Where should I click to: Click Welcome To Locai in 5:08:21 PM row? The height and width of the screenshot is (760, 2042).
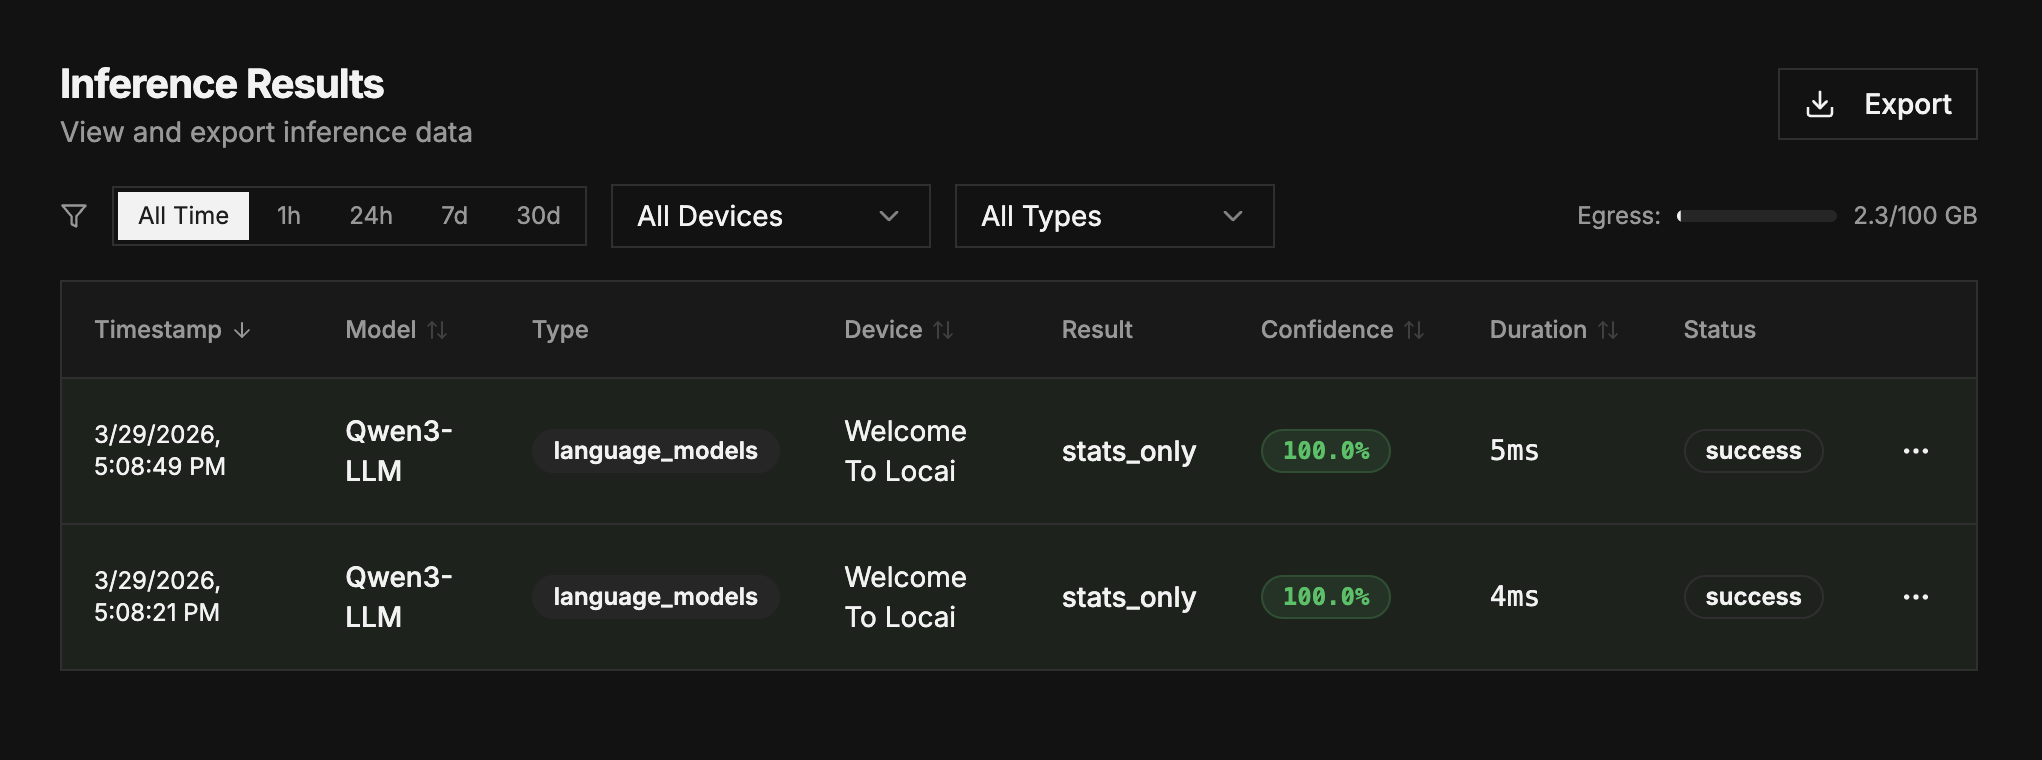click(x=905, y=597)
